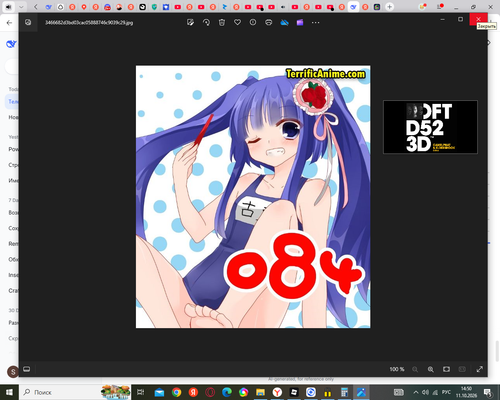Image resolution: width=500 pixels, height=400 pixels.
Task: Open the S user avatar in the browser
Action: point(13,372)
